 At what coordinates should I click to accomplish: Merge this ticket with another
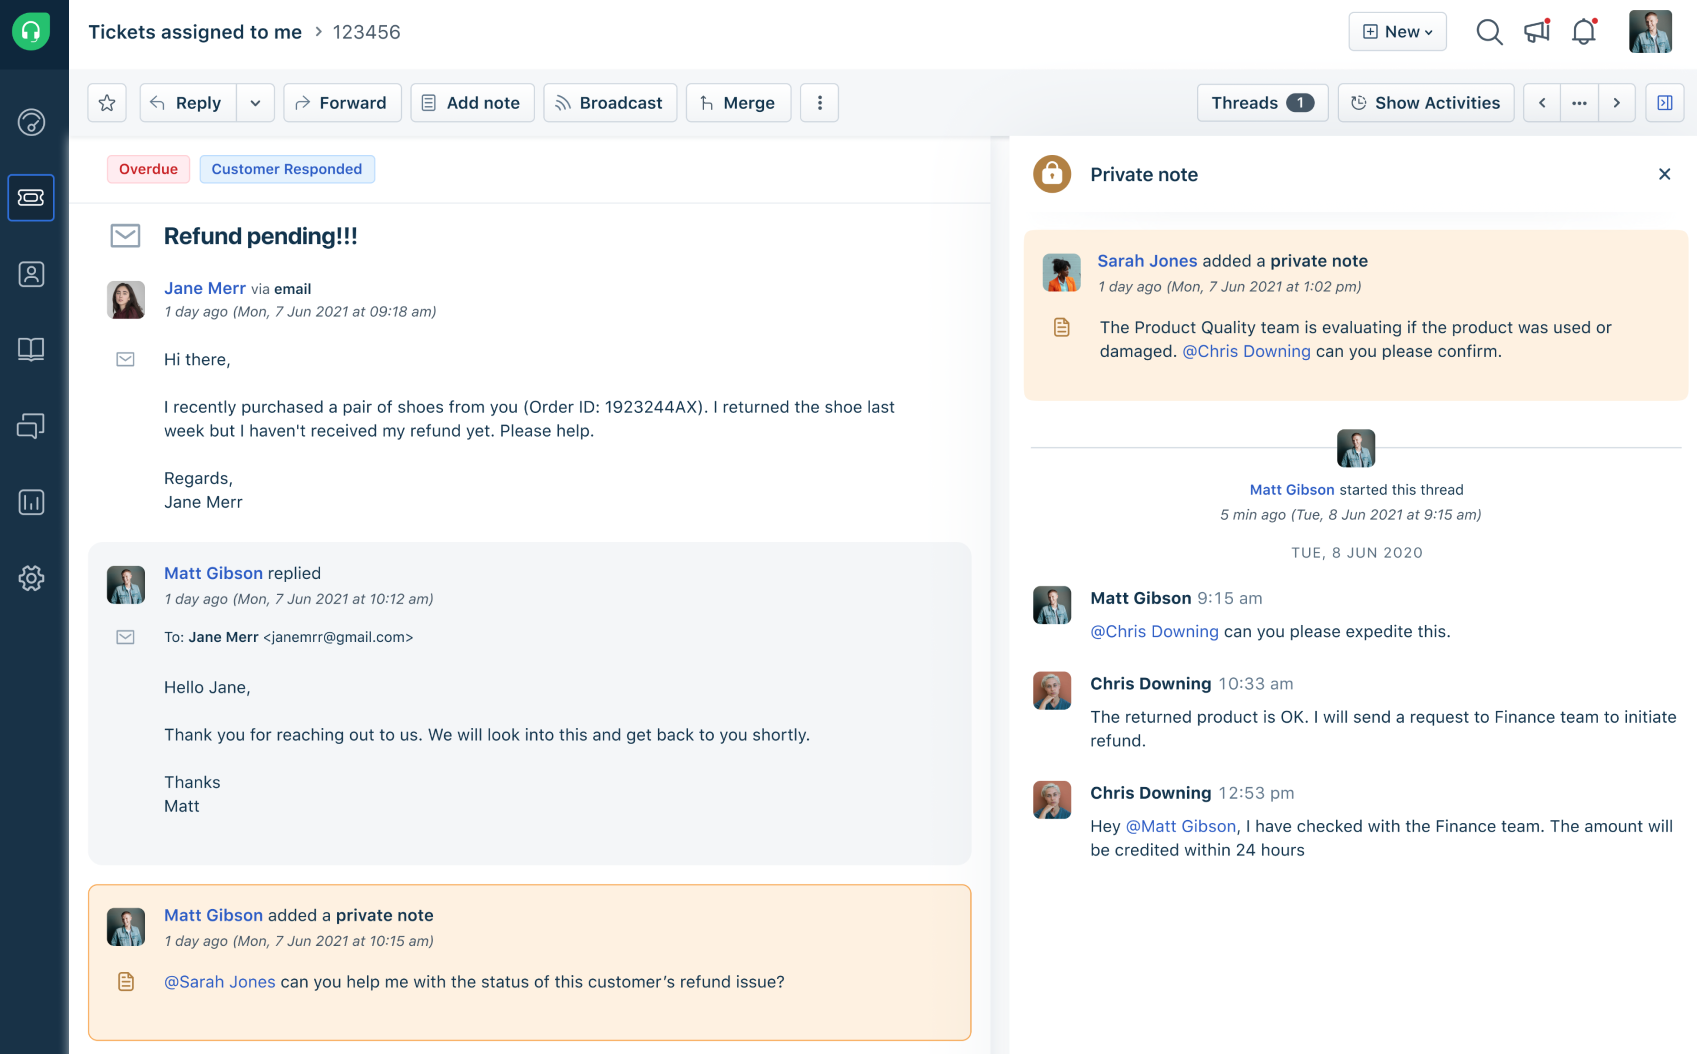click(x=738, y=102)
